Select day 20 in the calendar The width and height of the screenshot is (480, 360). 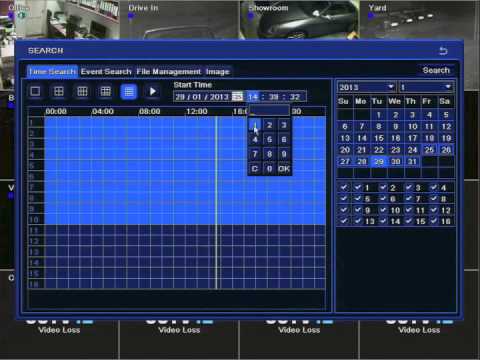[x=345, y=150]
